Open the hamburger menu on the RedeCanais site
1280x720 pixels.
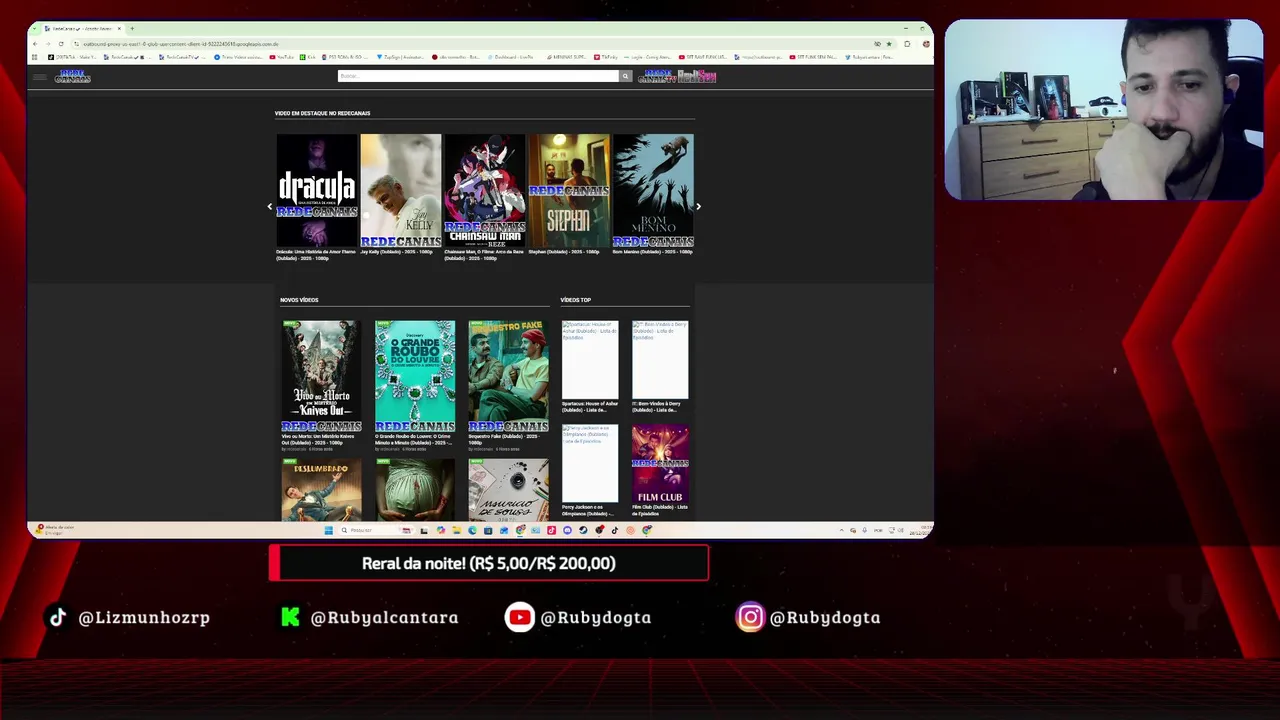pos(39,77)
